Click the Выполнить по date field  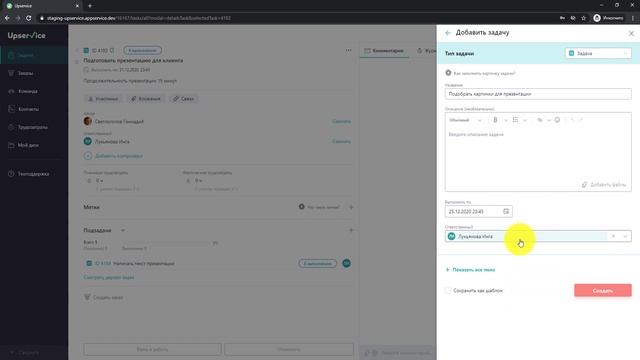pos(478,211)
